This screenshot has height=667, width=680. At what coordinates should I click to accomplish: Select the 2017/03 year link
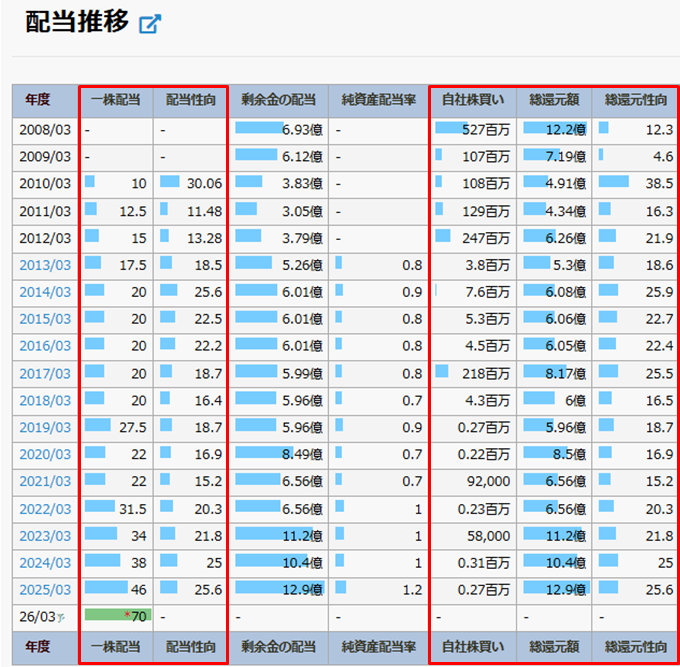click(47, 373)
